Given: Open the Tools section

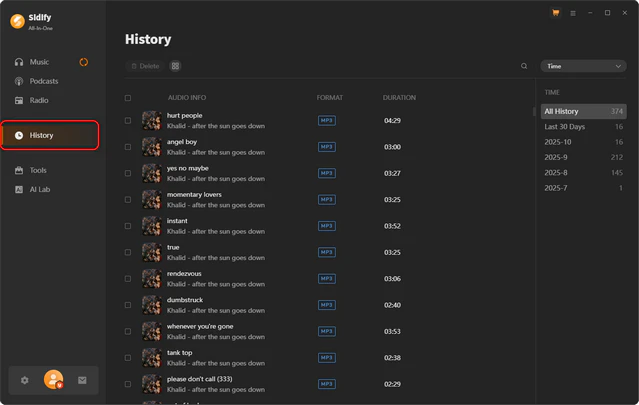Looking at the screenshot, I should (38, 170).
